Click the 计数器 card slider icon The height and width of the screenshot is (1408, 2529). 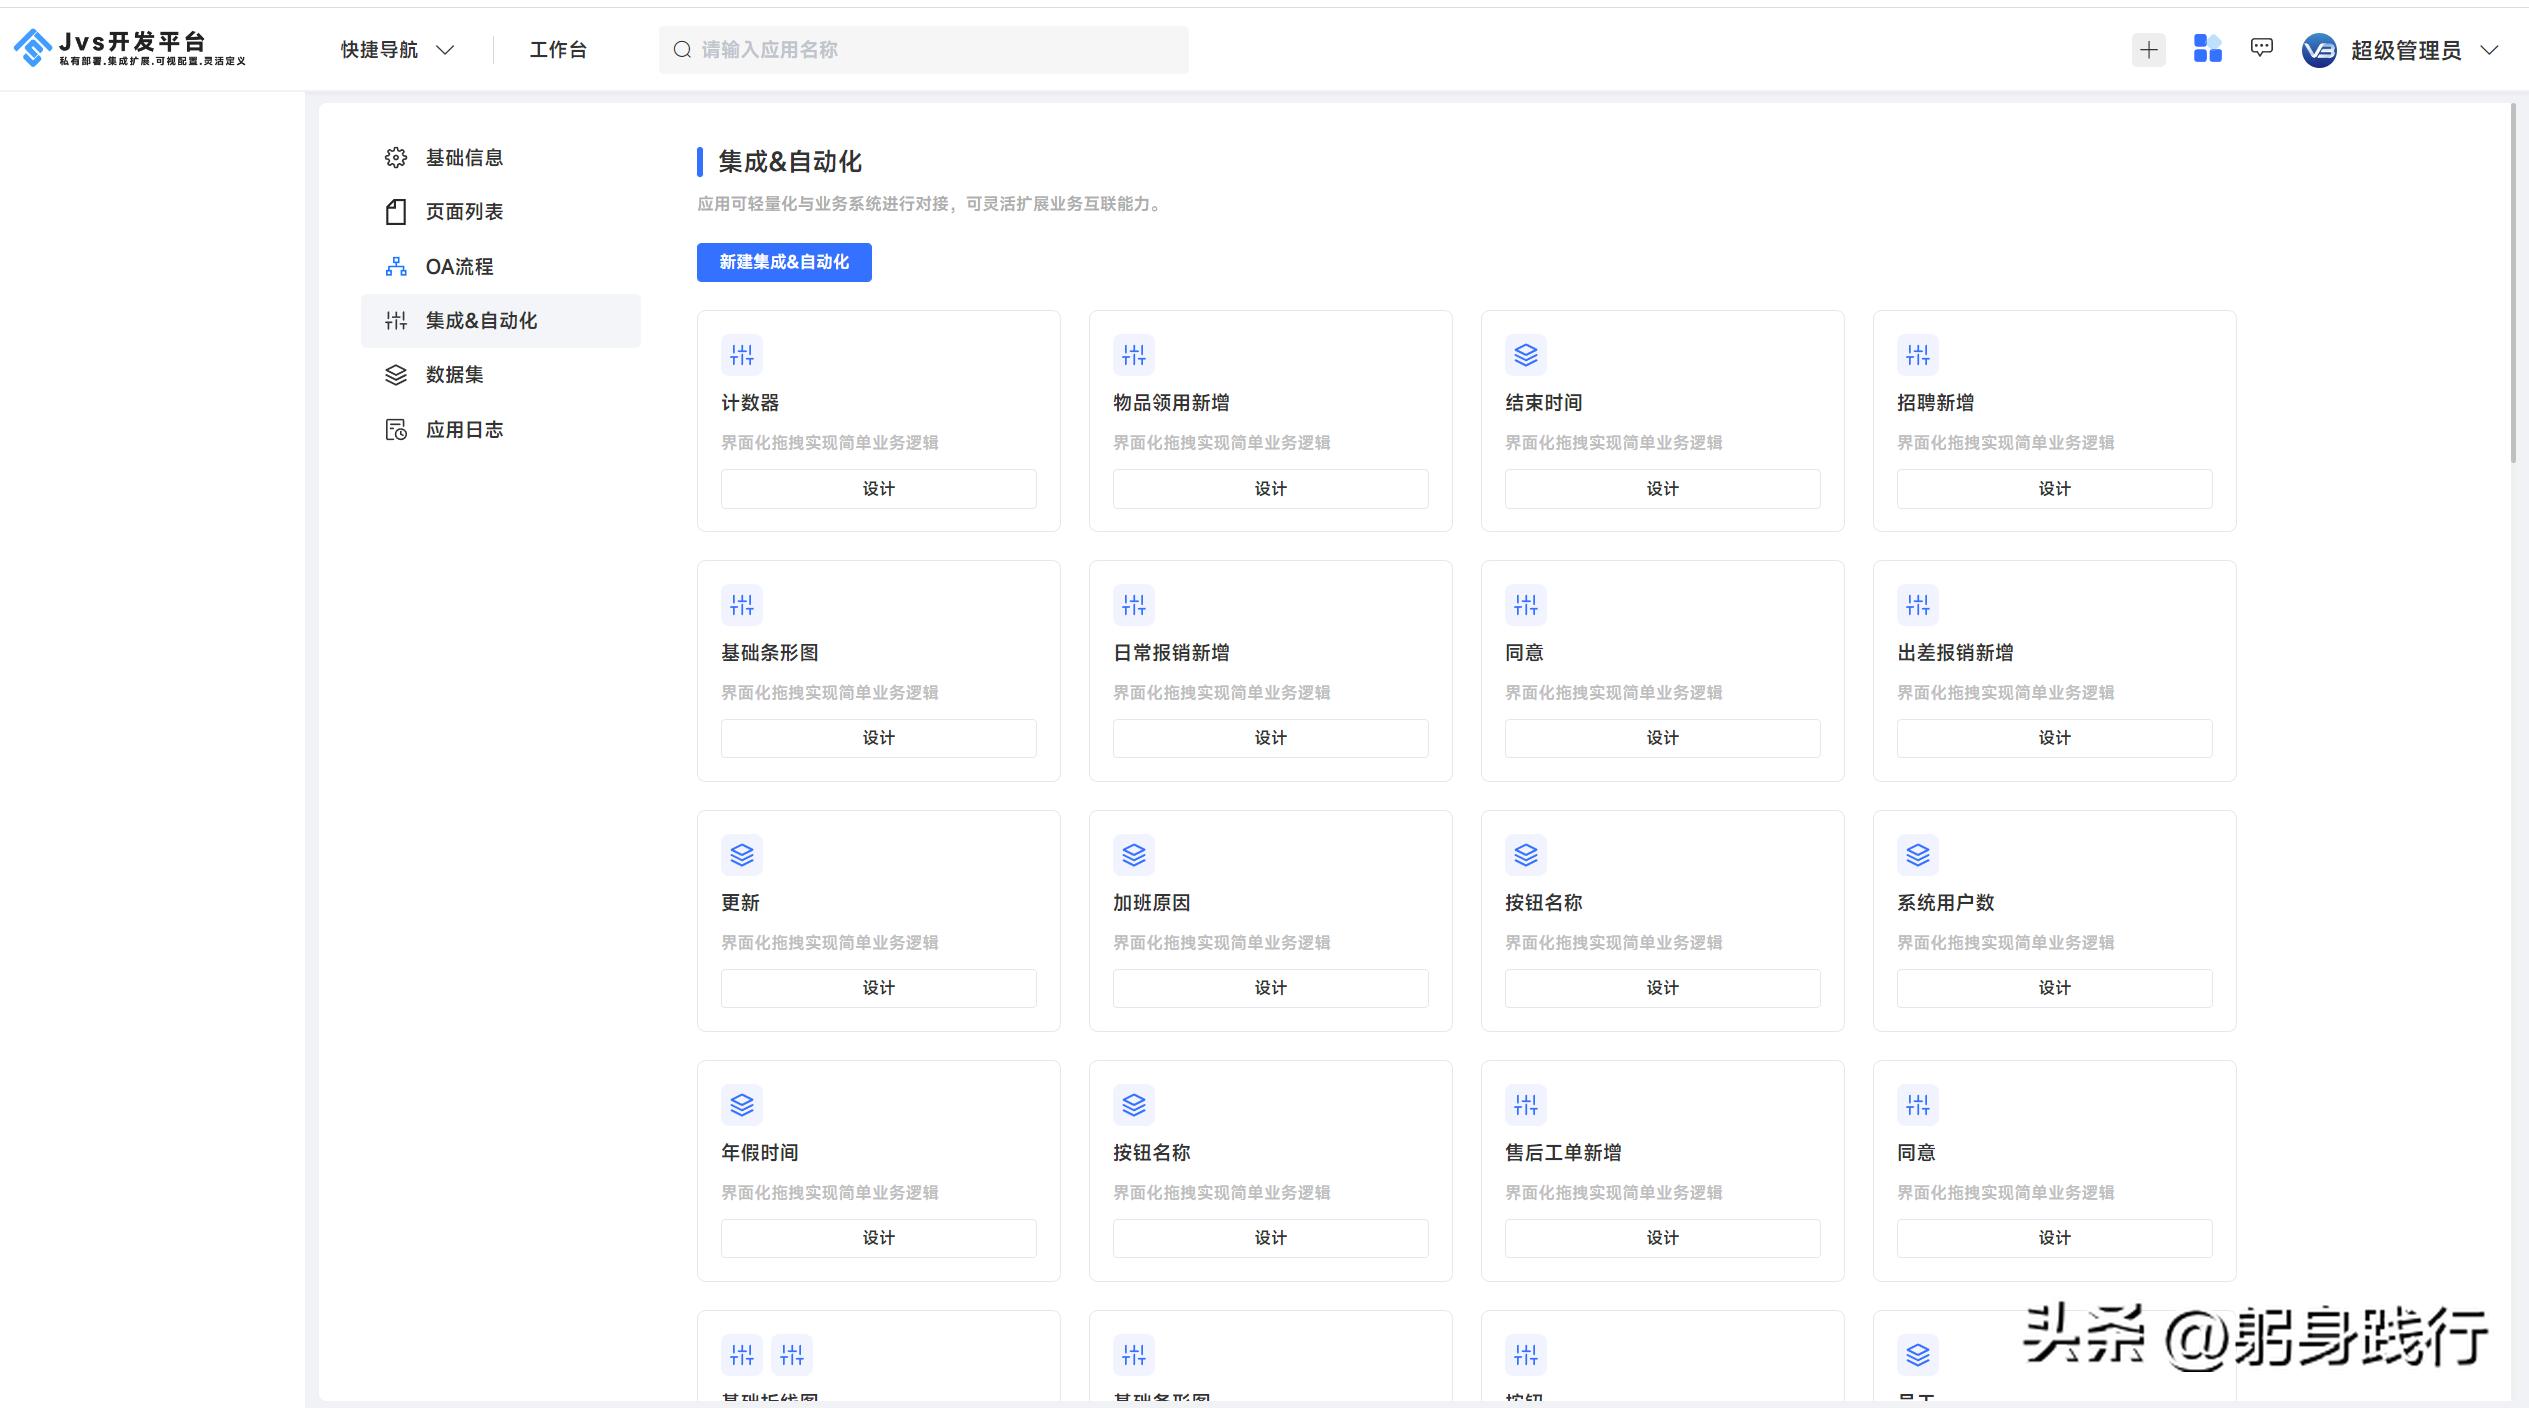pyautogui.click(x=741, y=355)
